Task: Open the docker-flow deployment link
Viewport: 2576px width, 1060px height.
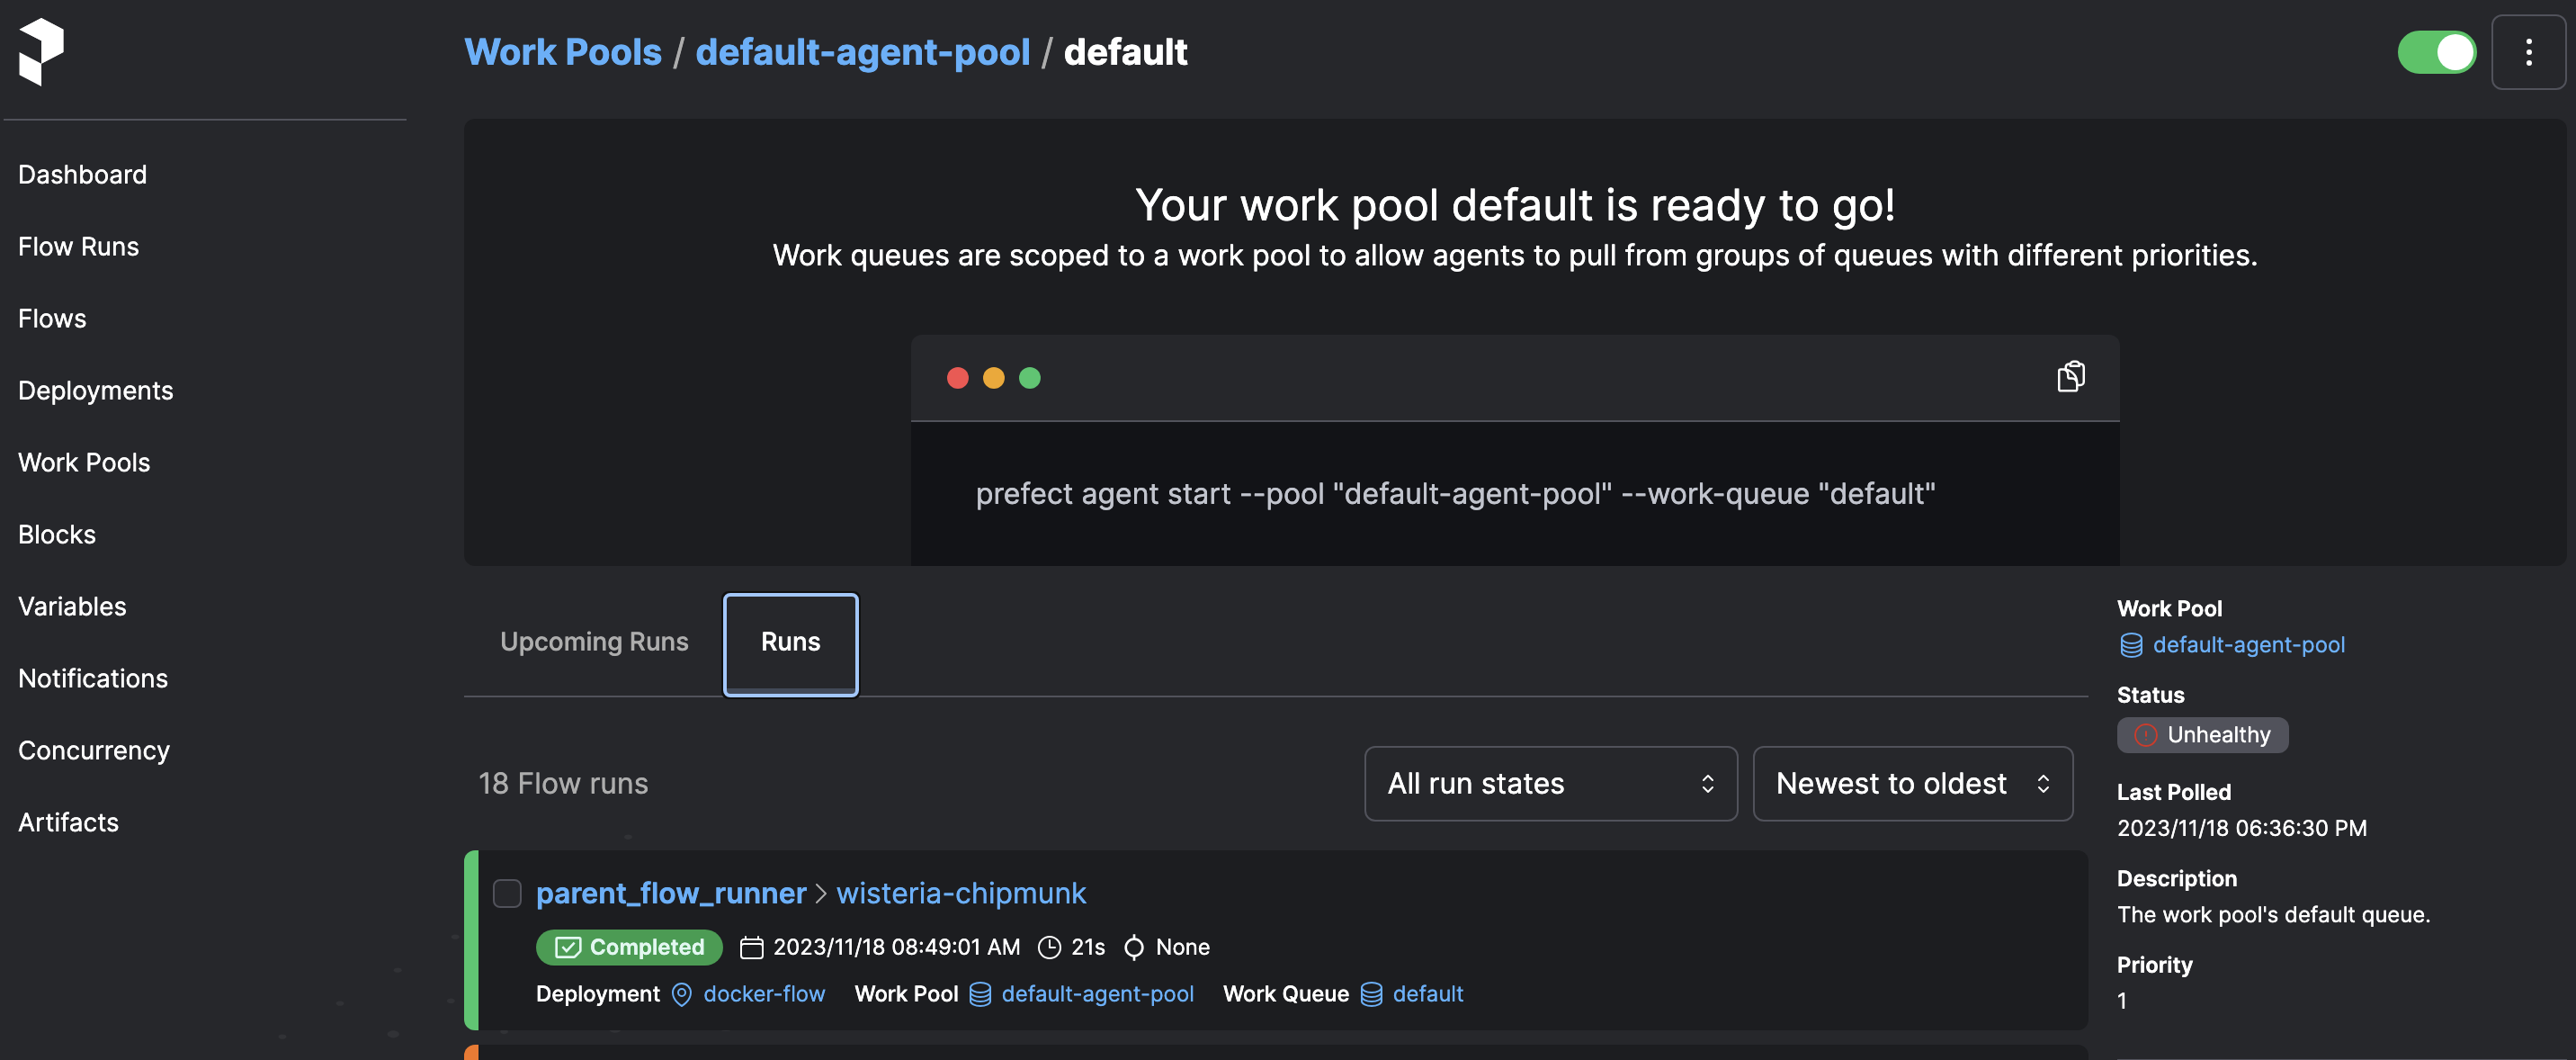Action: pos(764,994)
